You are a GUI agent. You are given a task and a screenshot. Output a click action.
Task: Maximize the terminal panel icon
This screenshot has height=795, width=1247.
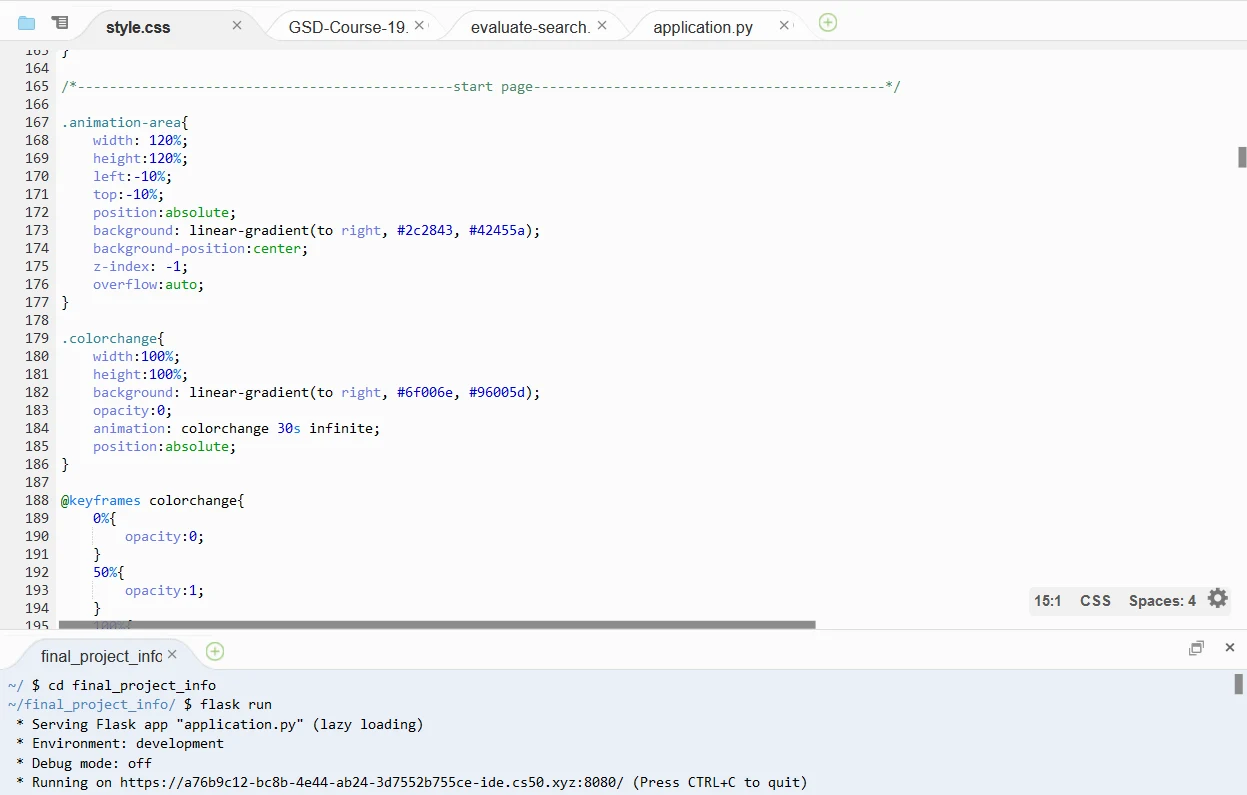tap(1196, 648)
